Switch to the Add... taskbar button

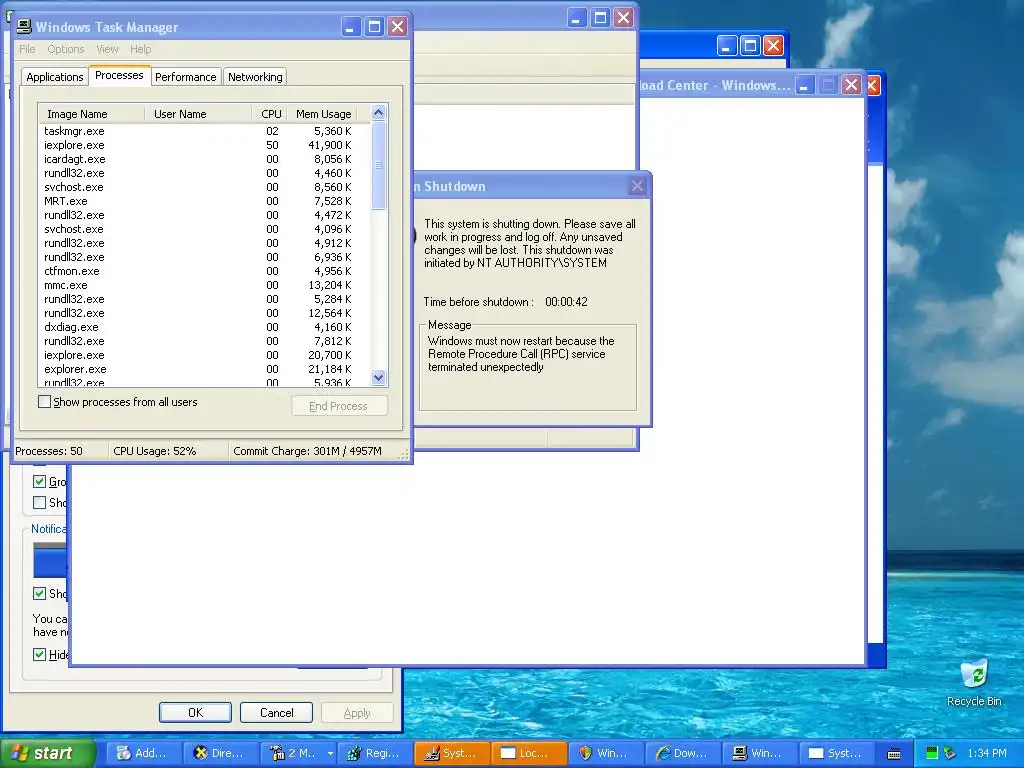pos(142,753)
